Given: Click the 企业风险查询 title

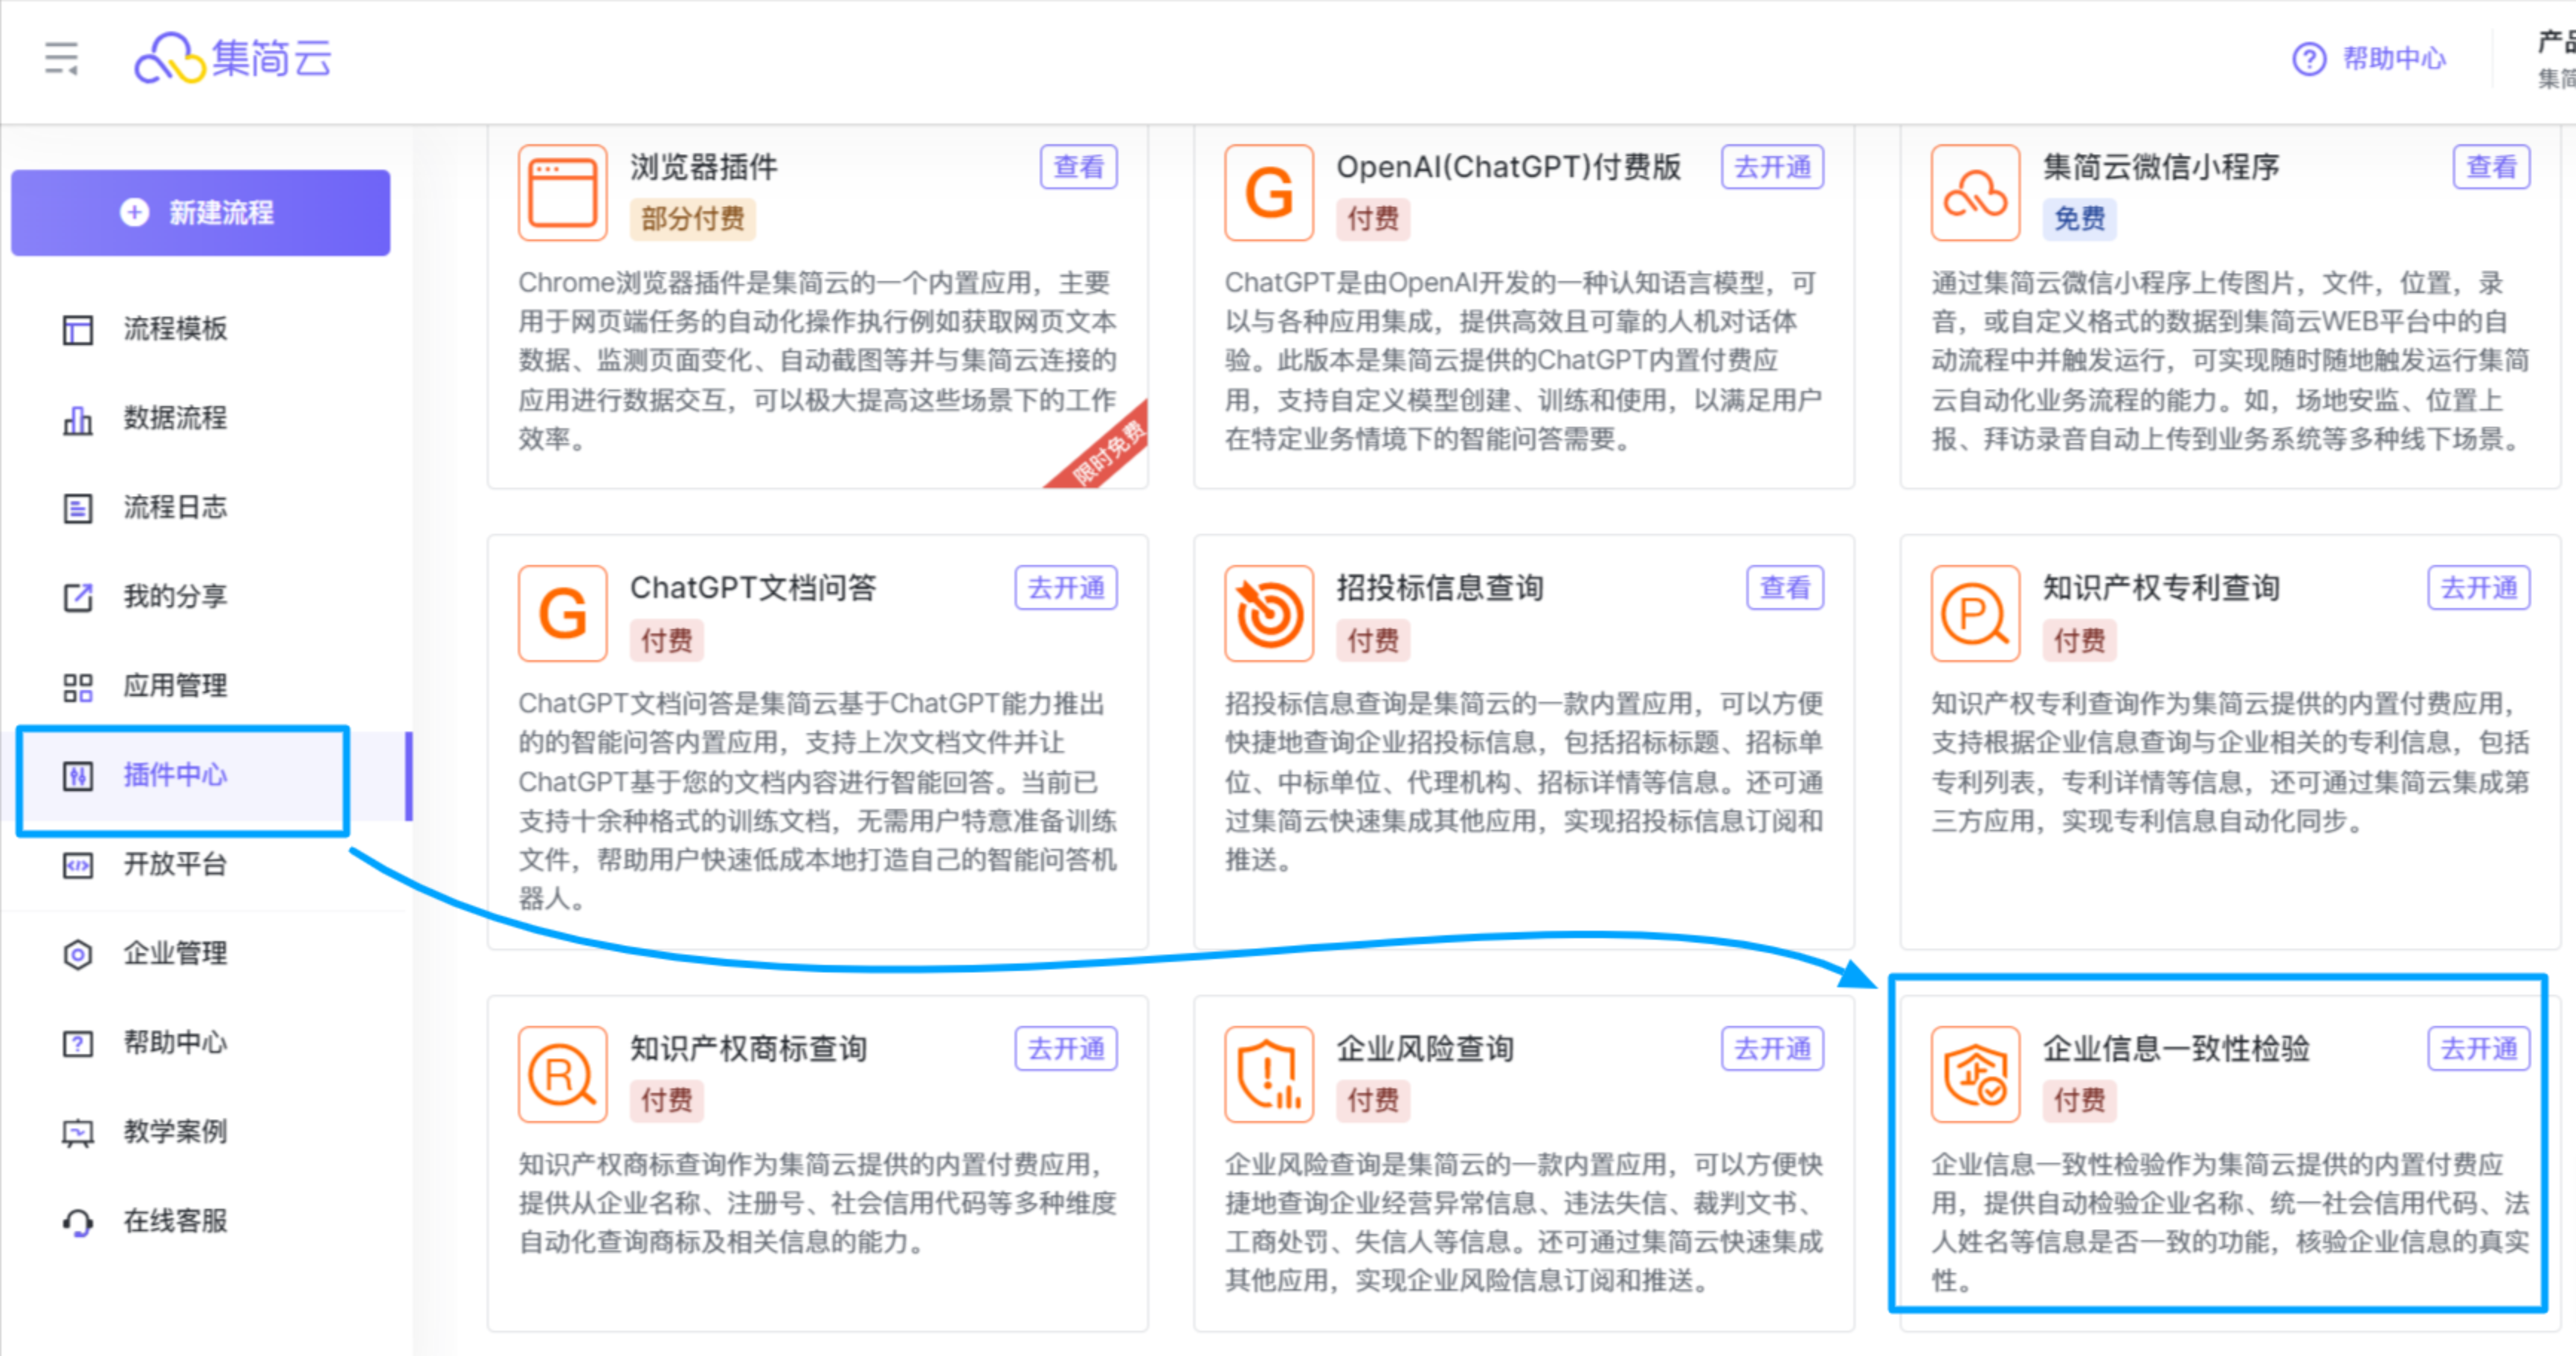Looking at the screenshot, I should (x=1425, y=1049).
